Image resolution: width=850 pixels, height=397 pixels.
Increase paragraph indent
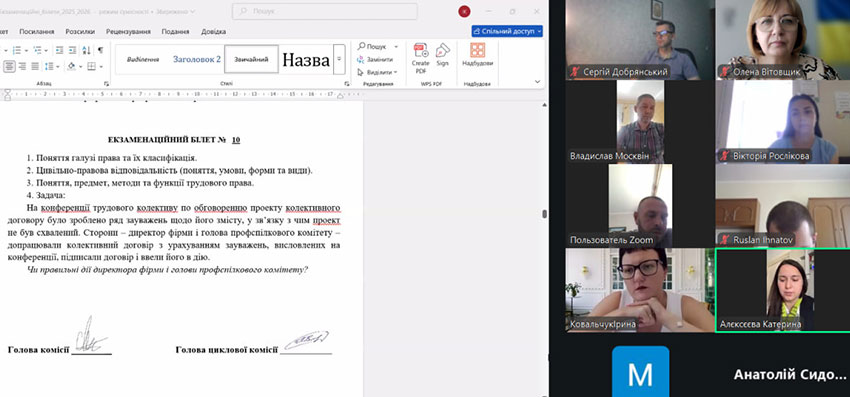click(72, 50)
